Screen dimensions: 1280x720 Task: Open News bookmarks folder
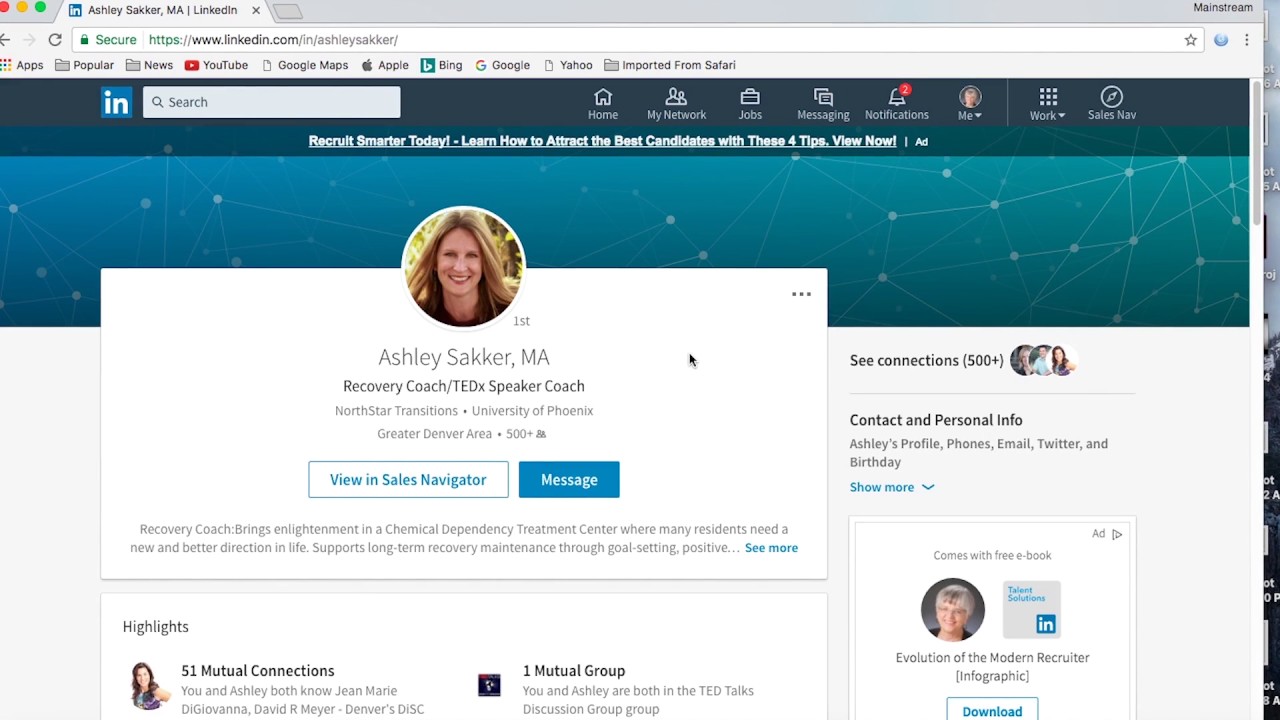coord(150,65)
